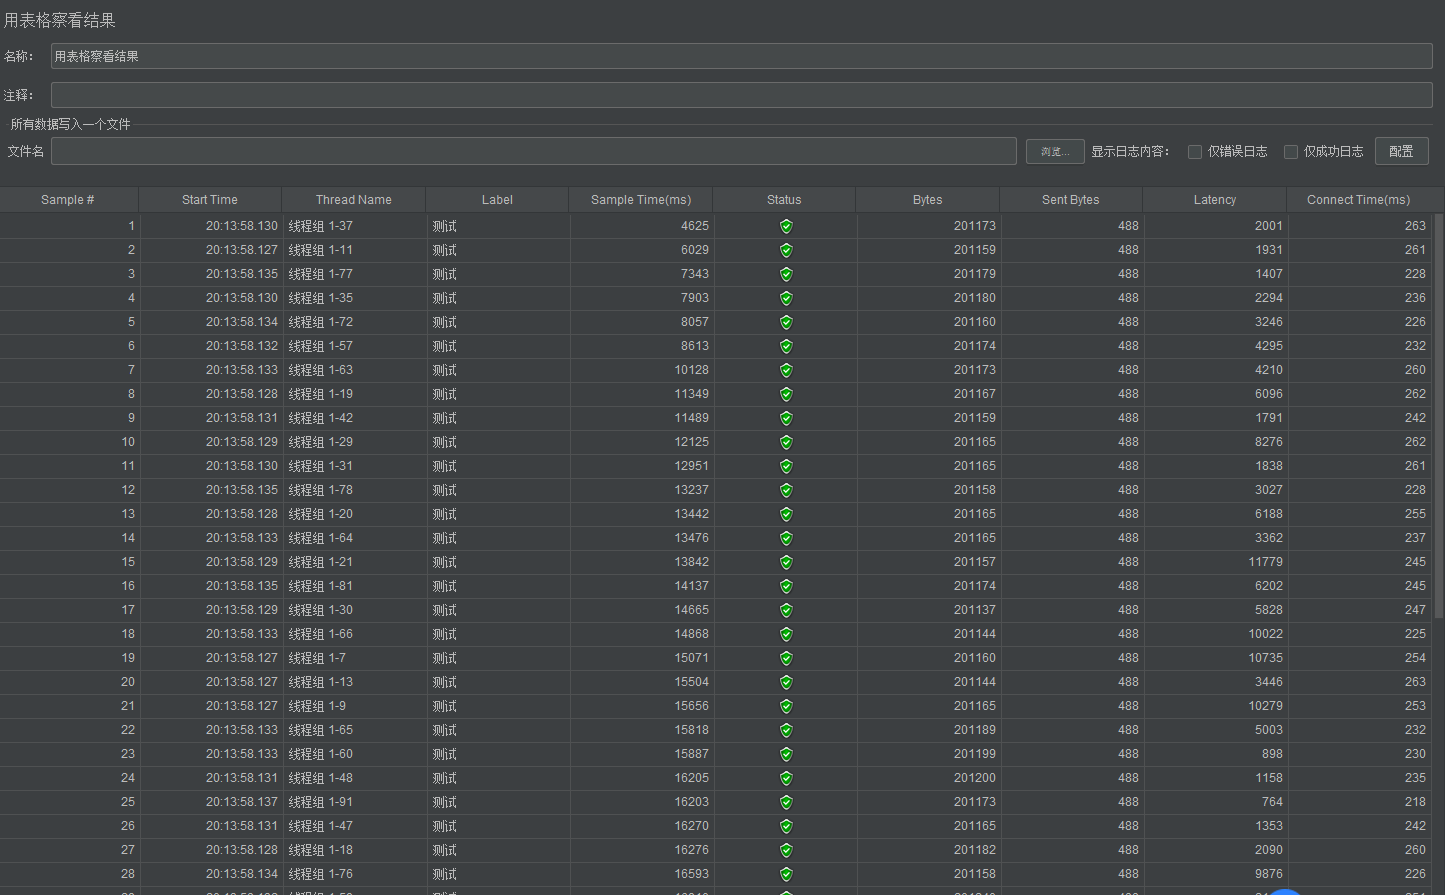Select sample time value 16593
This screenshot has height=895, width=1445.
[692, 874]
